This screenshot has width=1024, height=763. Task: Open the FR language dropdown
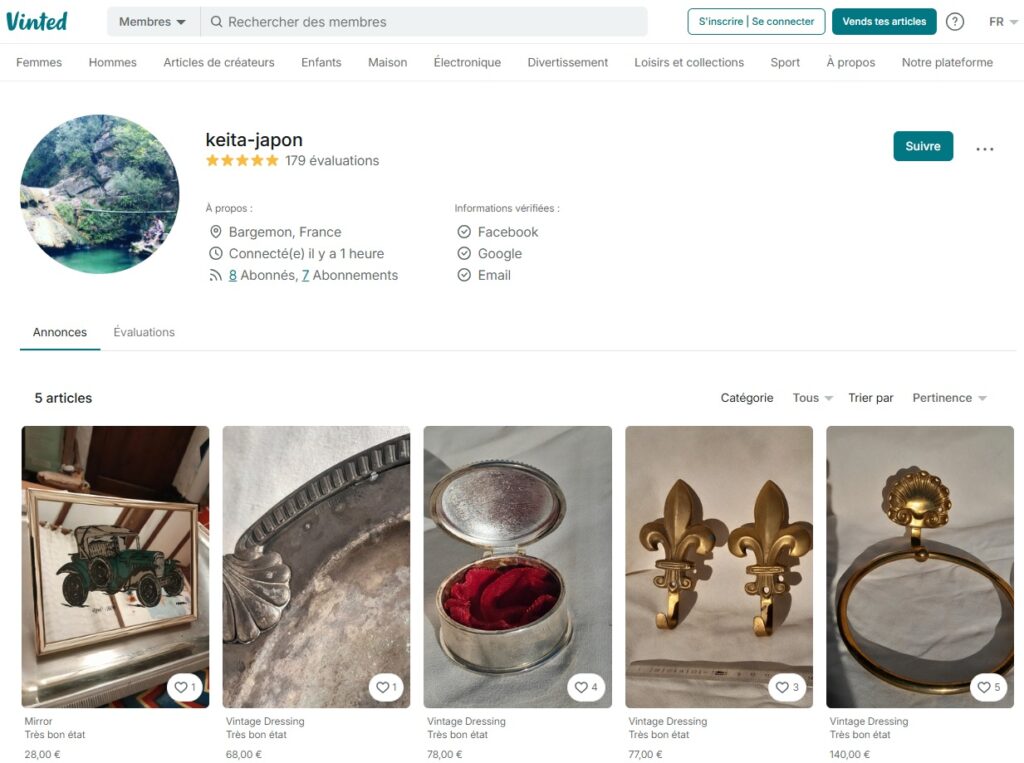[1003, 22]
